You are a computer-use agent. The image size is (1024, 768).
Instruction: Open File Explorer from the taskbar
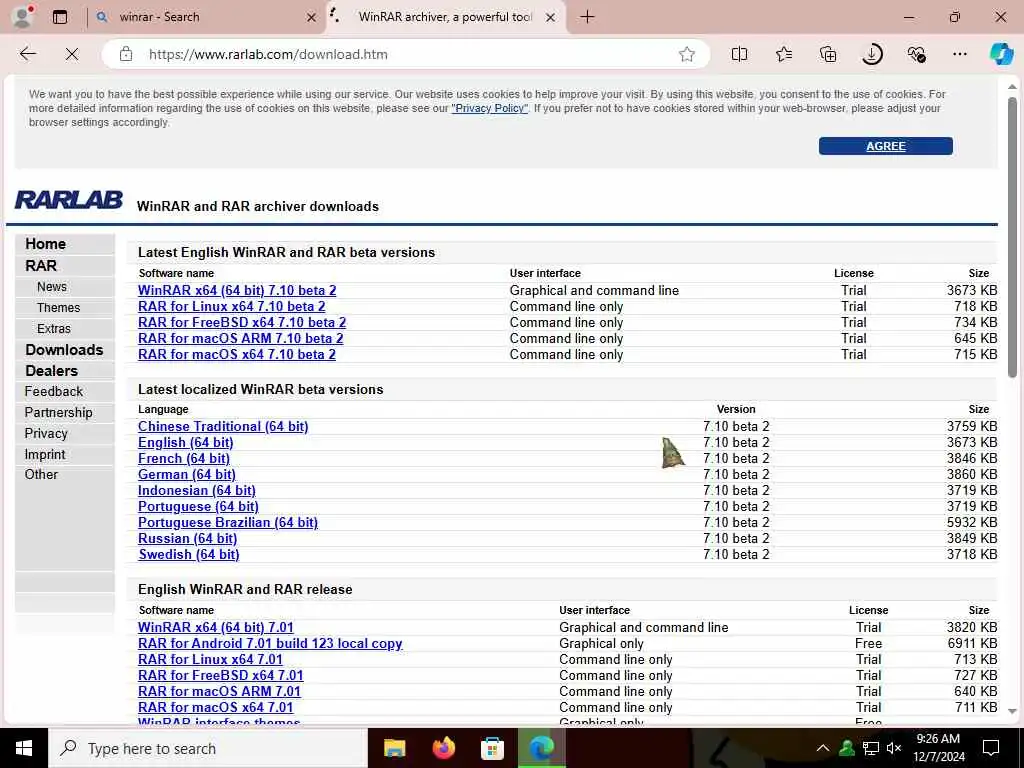coord(394,748)
